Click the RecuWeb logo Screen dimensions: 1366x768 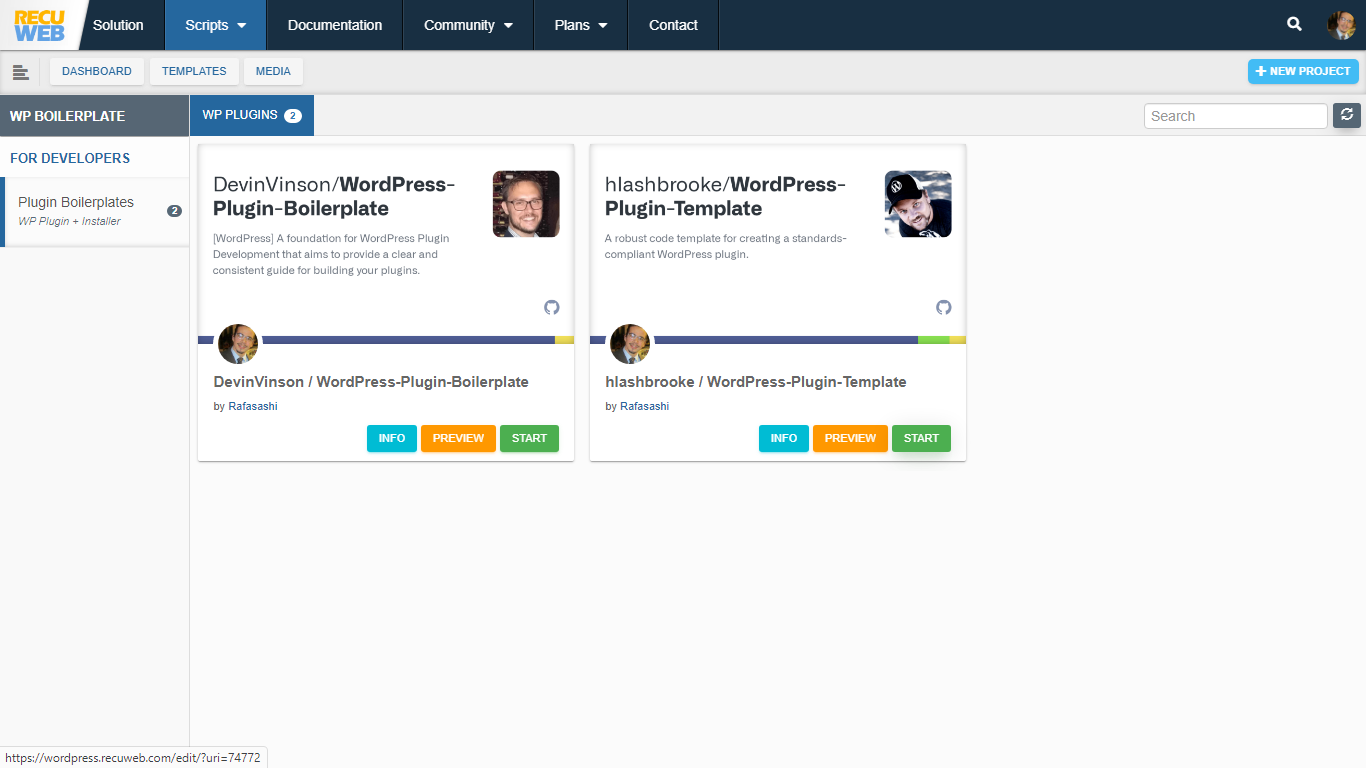[39, 25]
